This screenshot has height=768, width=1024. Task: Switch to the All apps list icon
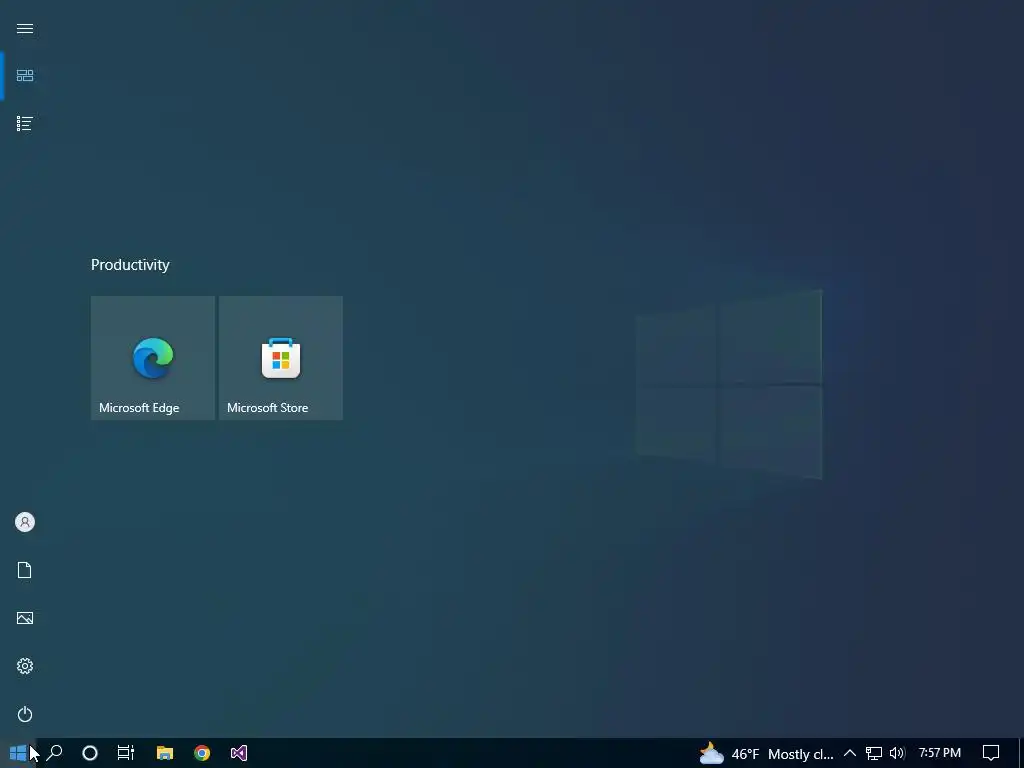(x=25, y=123)
